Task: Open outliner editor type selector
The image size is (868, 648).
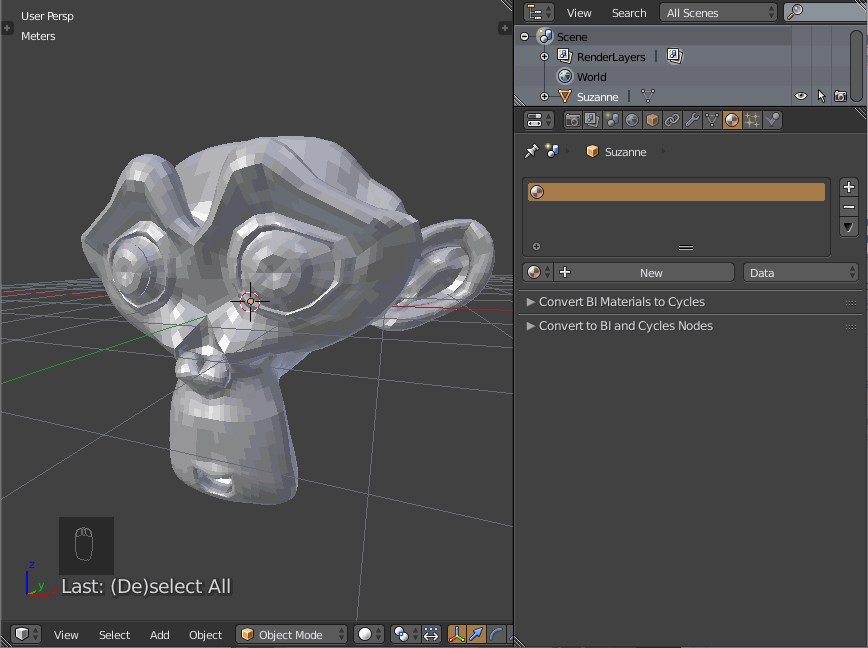Action: 539,12
